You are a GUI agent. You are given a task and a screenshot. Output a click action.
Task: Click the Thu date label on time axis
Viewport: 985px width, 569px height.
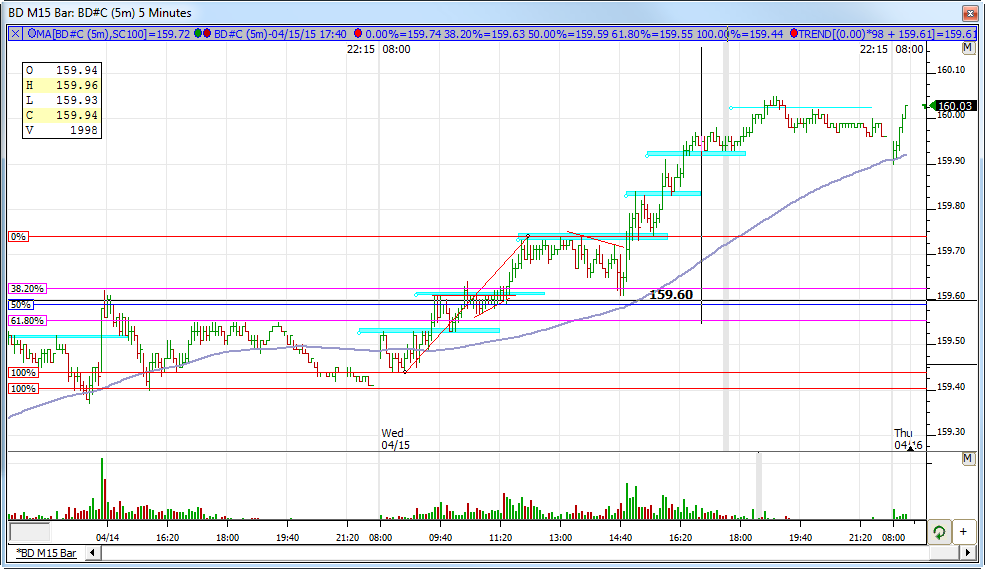[x=903, y=433]
